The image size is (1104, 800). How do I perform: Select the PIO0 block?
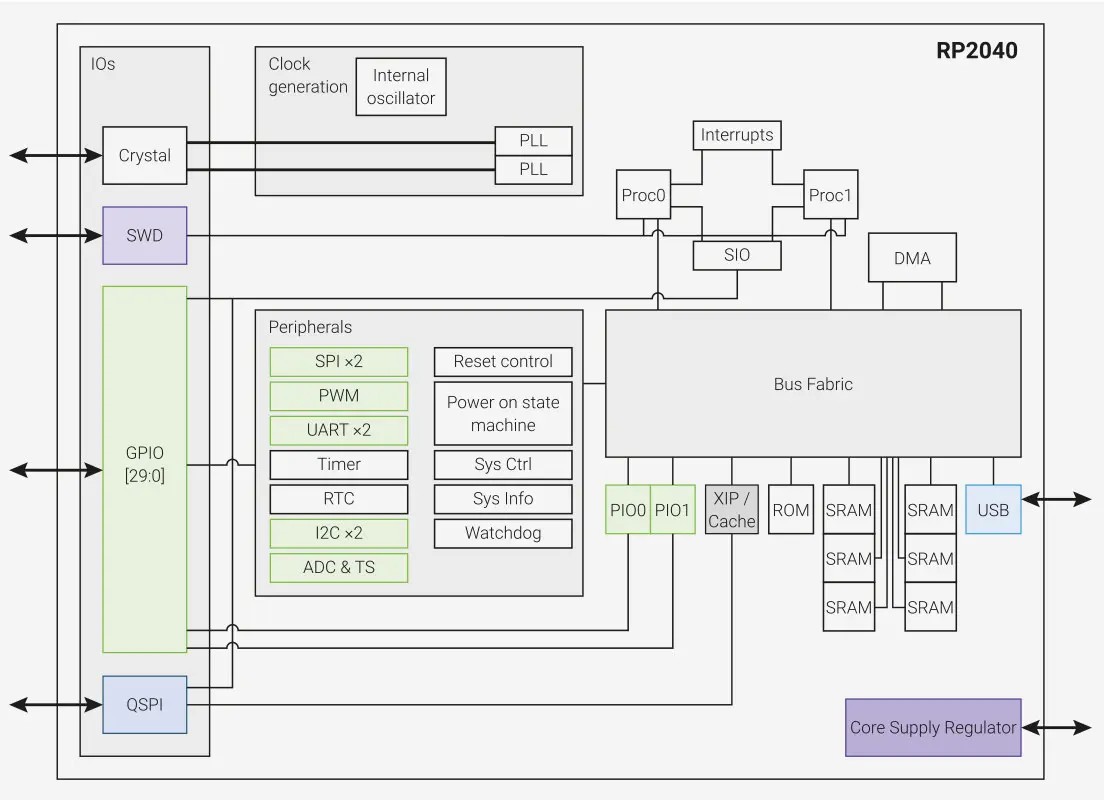pos(628,510)
